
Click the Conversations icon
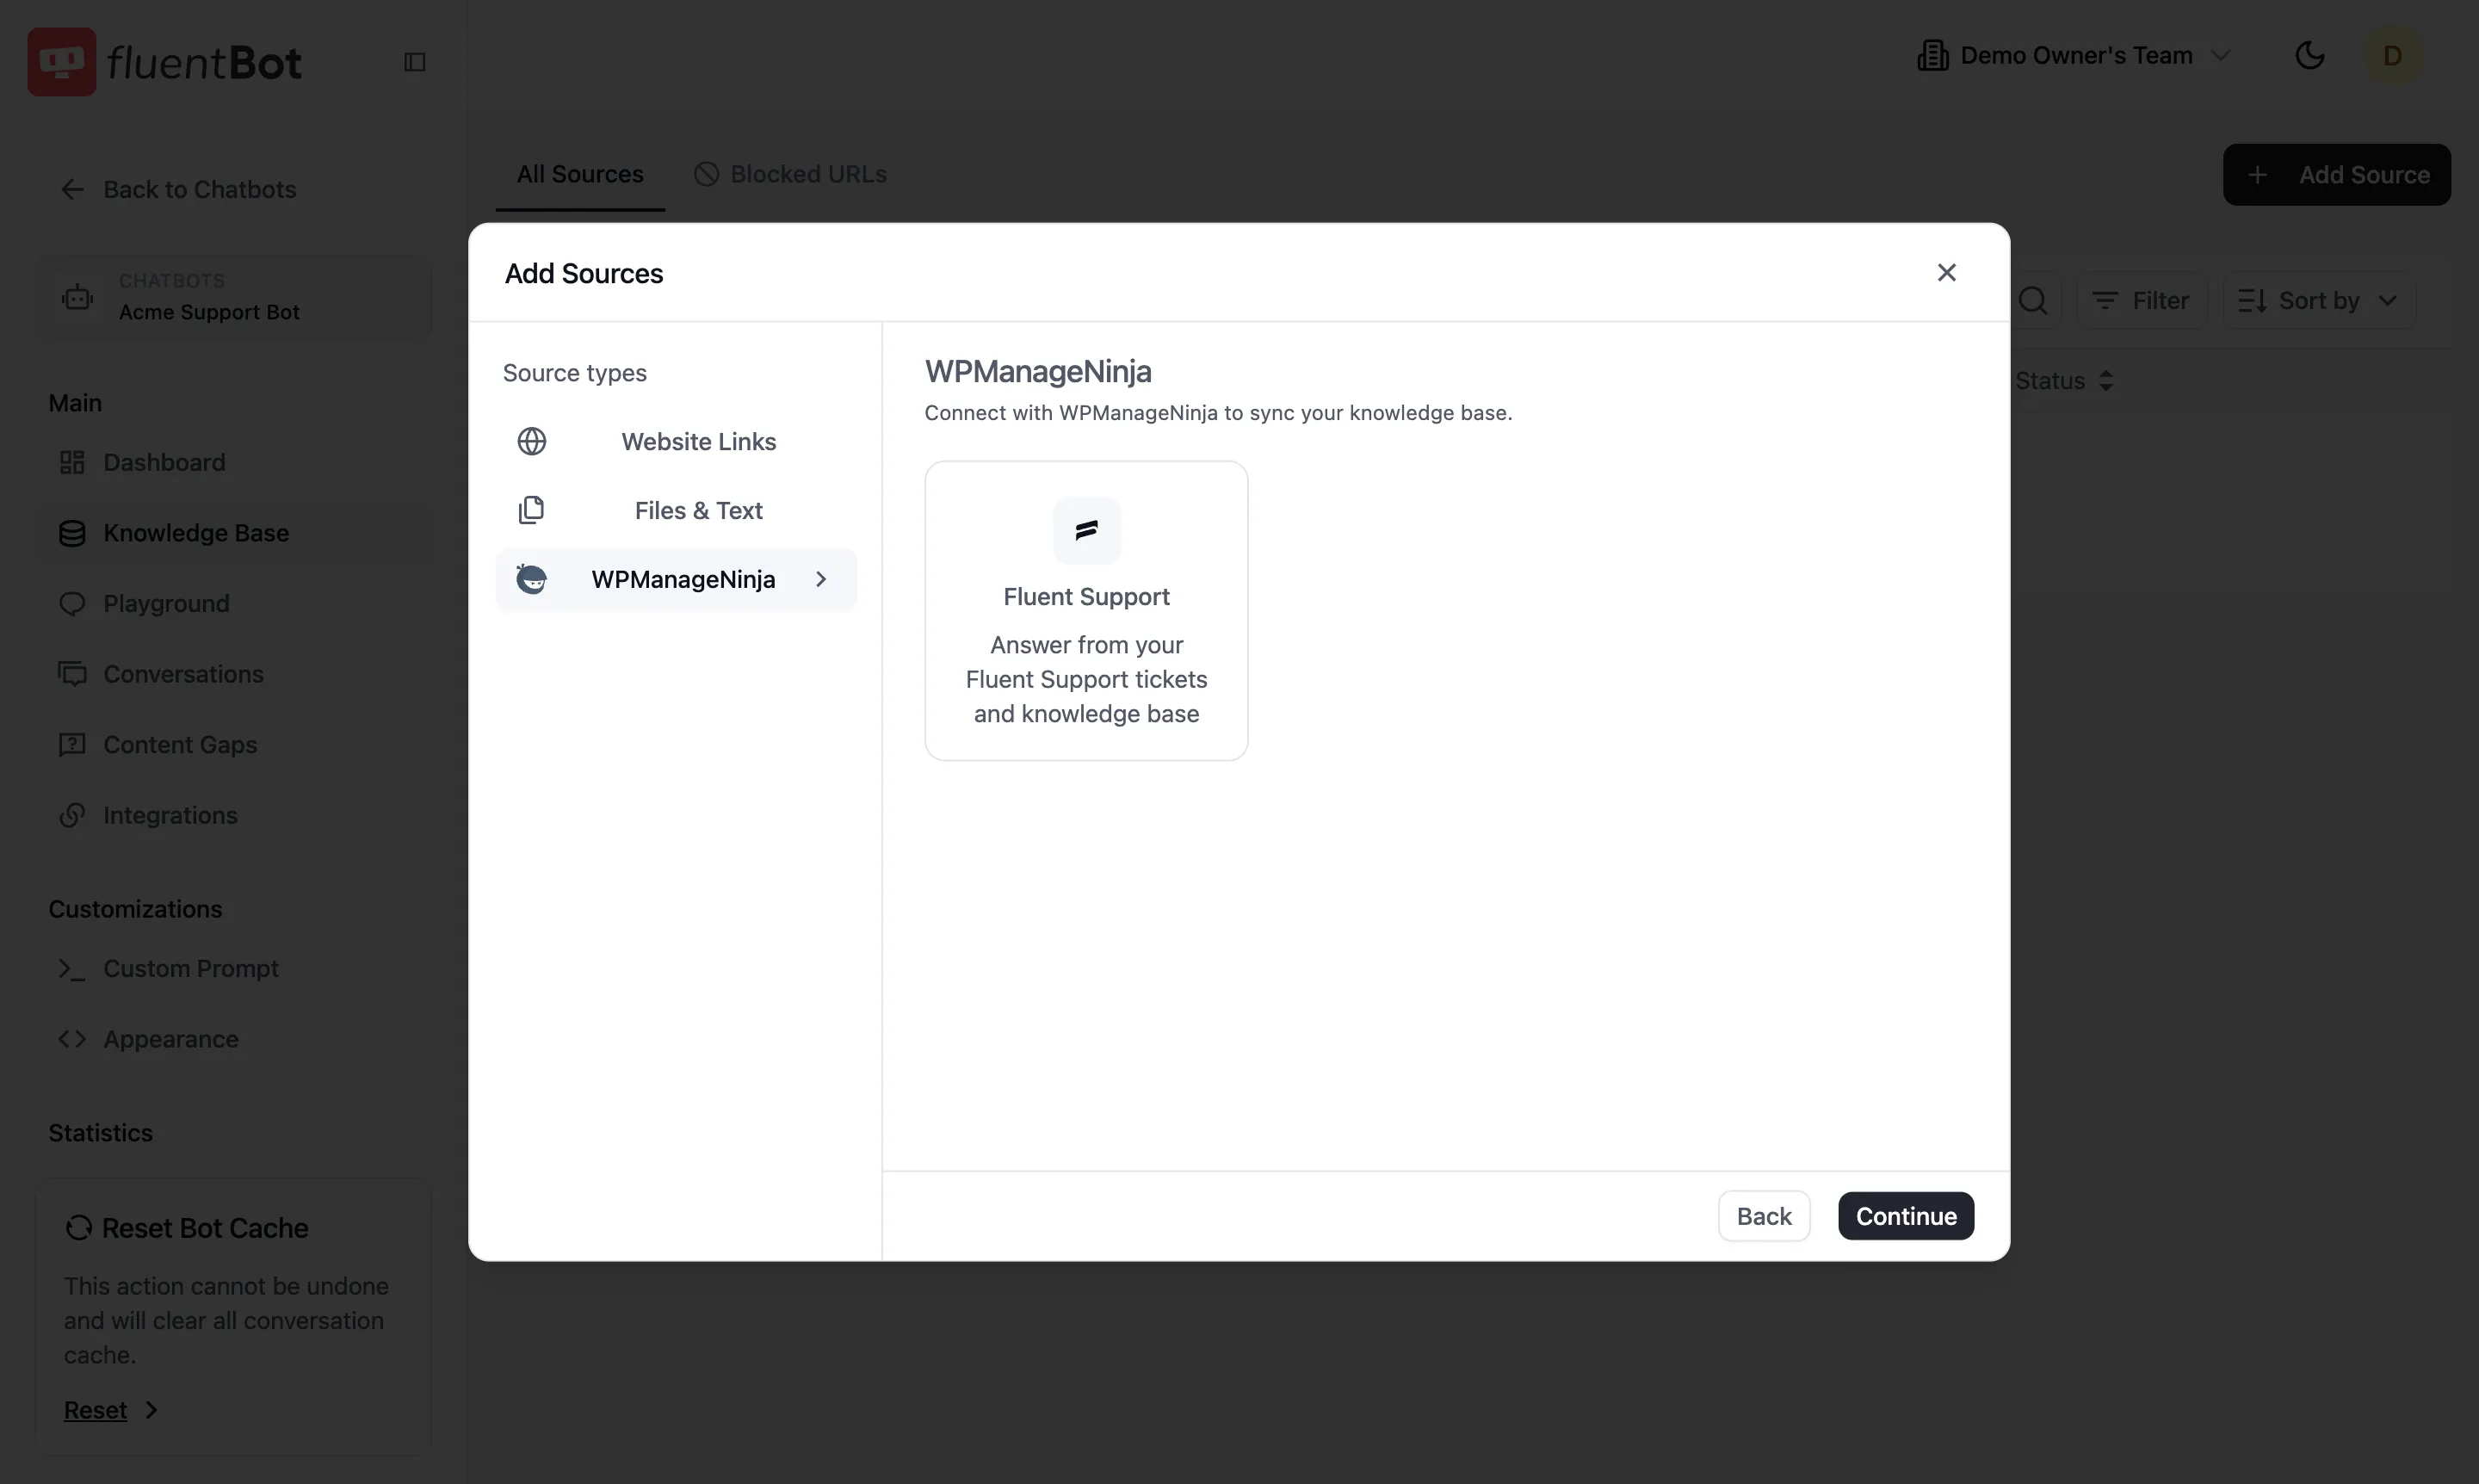click(x=72, y=674)
